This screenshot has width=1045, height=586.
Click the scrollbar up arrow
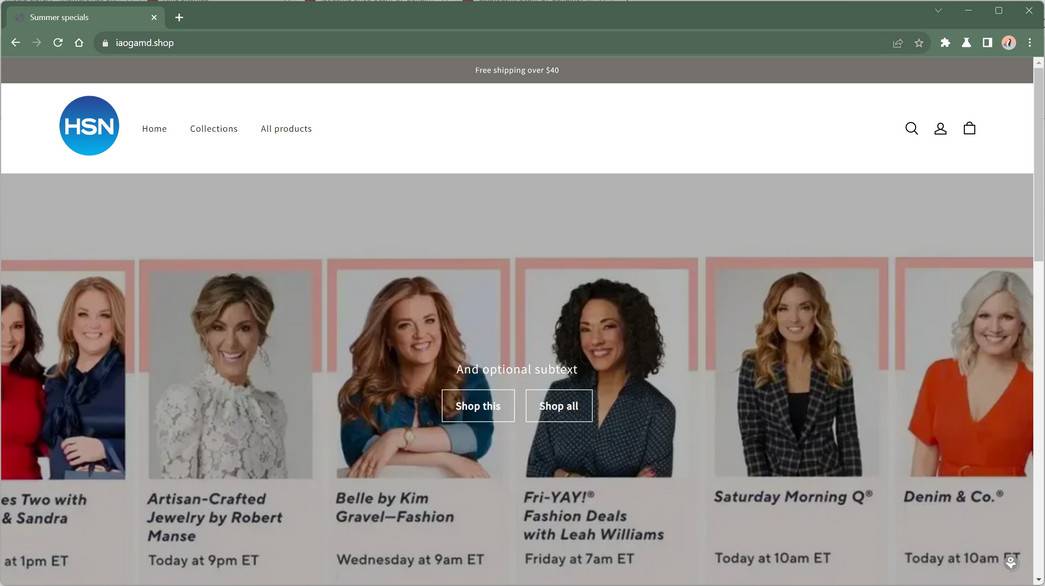click(x=1038, y=62)
